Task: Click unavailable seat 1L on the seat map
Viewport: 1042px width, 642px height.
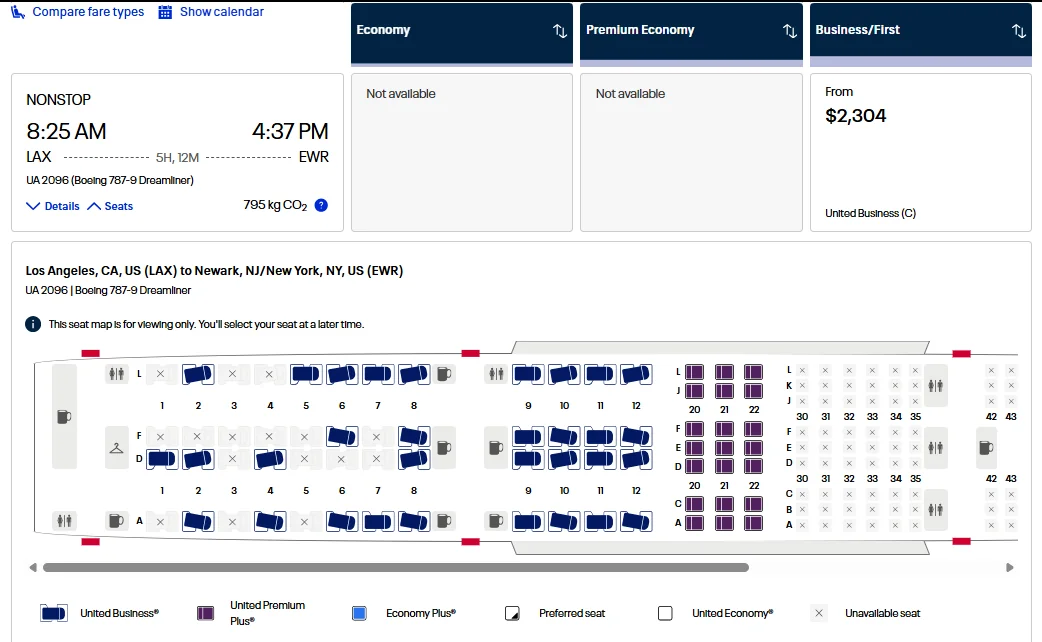Action: coord(161,374)
